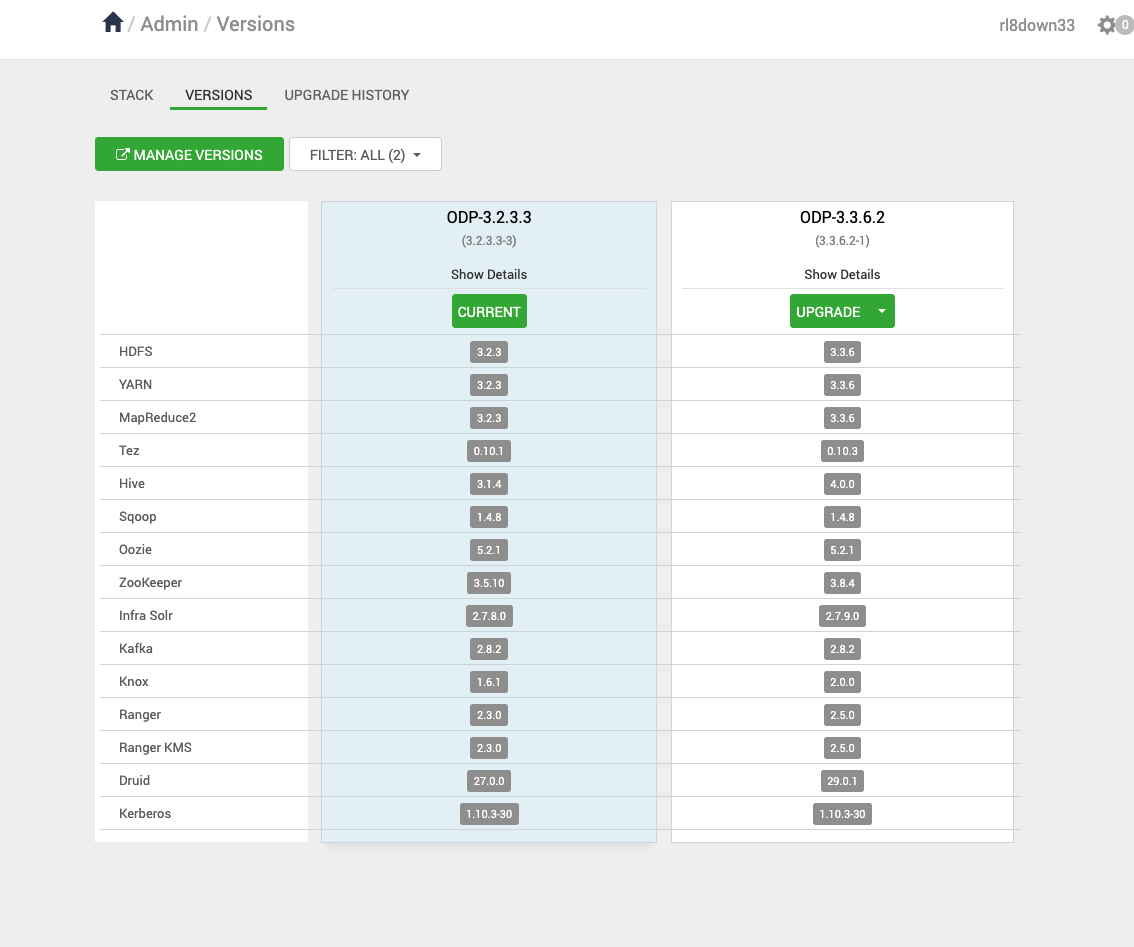1134x947 pixels.
Task: Click the Manage Versions button
Action: point(189,154)
